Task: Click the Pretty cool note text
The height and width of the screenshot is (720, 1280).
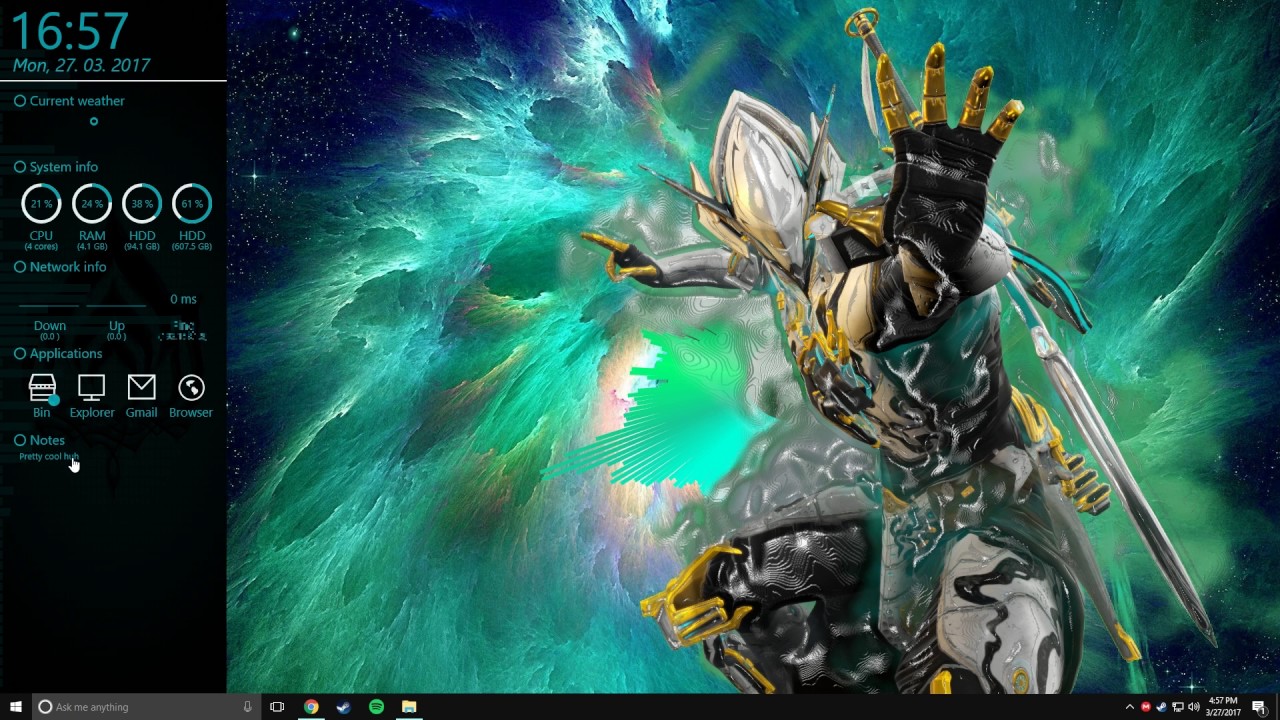Action: coord(49,457)
